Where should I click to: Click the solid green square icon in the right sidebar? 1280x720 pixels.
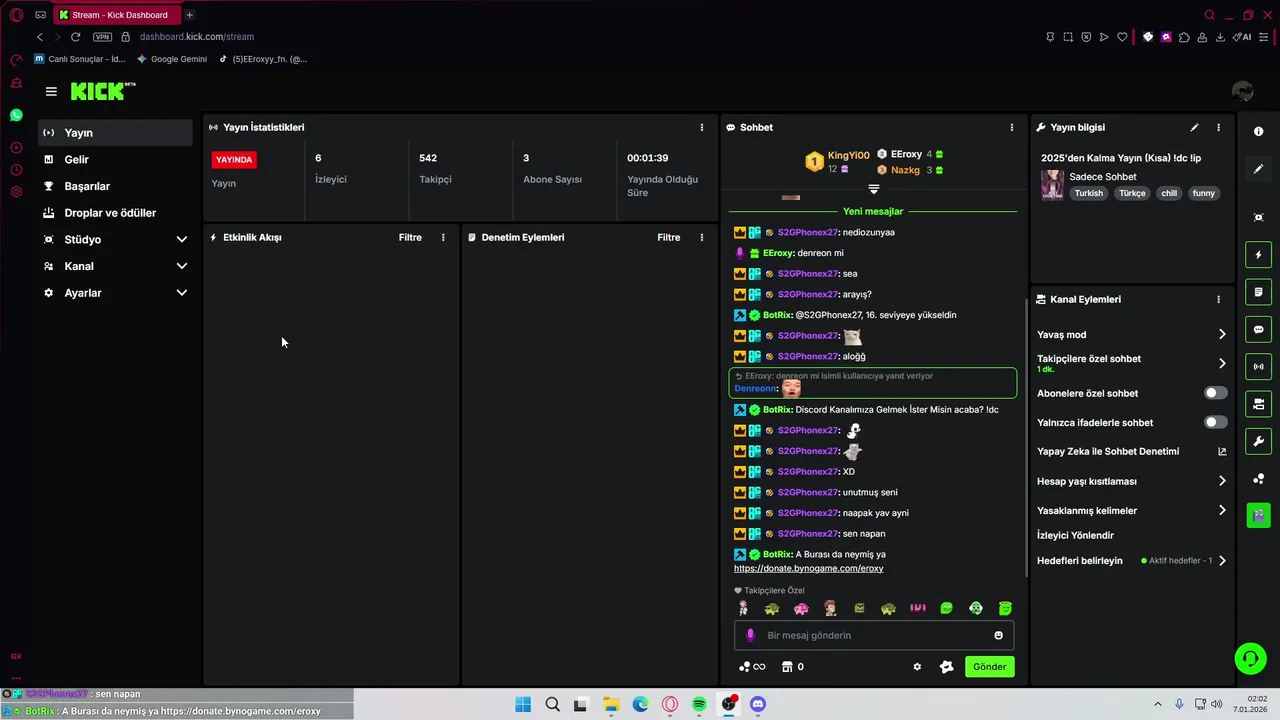[1259, 516]
